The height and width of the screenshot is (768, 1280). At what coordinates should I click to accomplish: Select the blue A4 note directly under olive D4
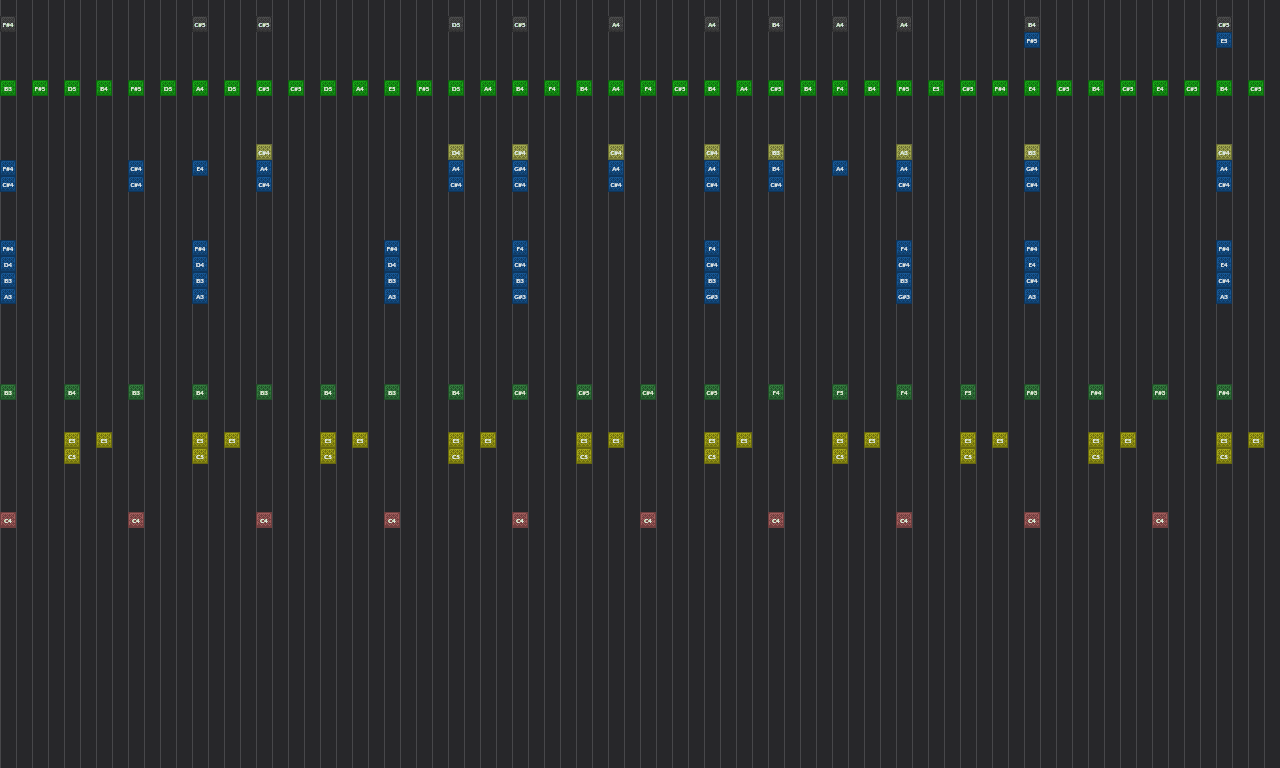[456, 168]
